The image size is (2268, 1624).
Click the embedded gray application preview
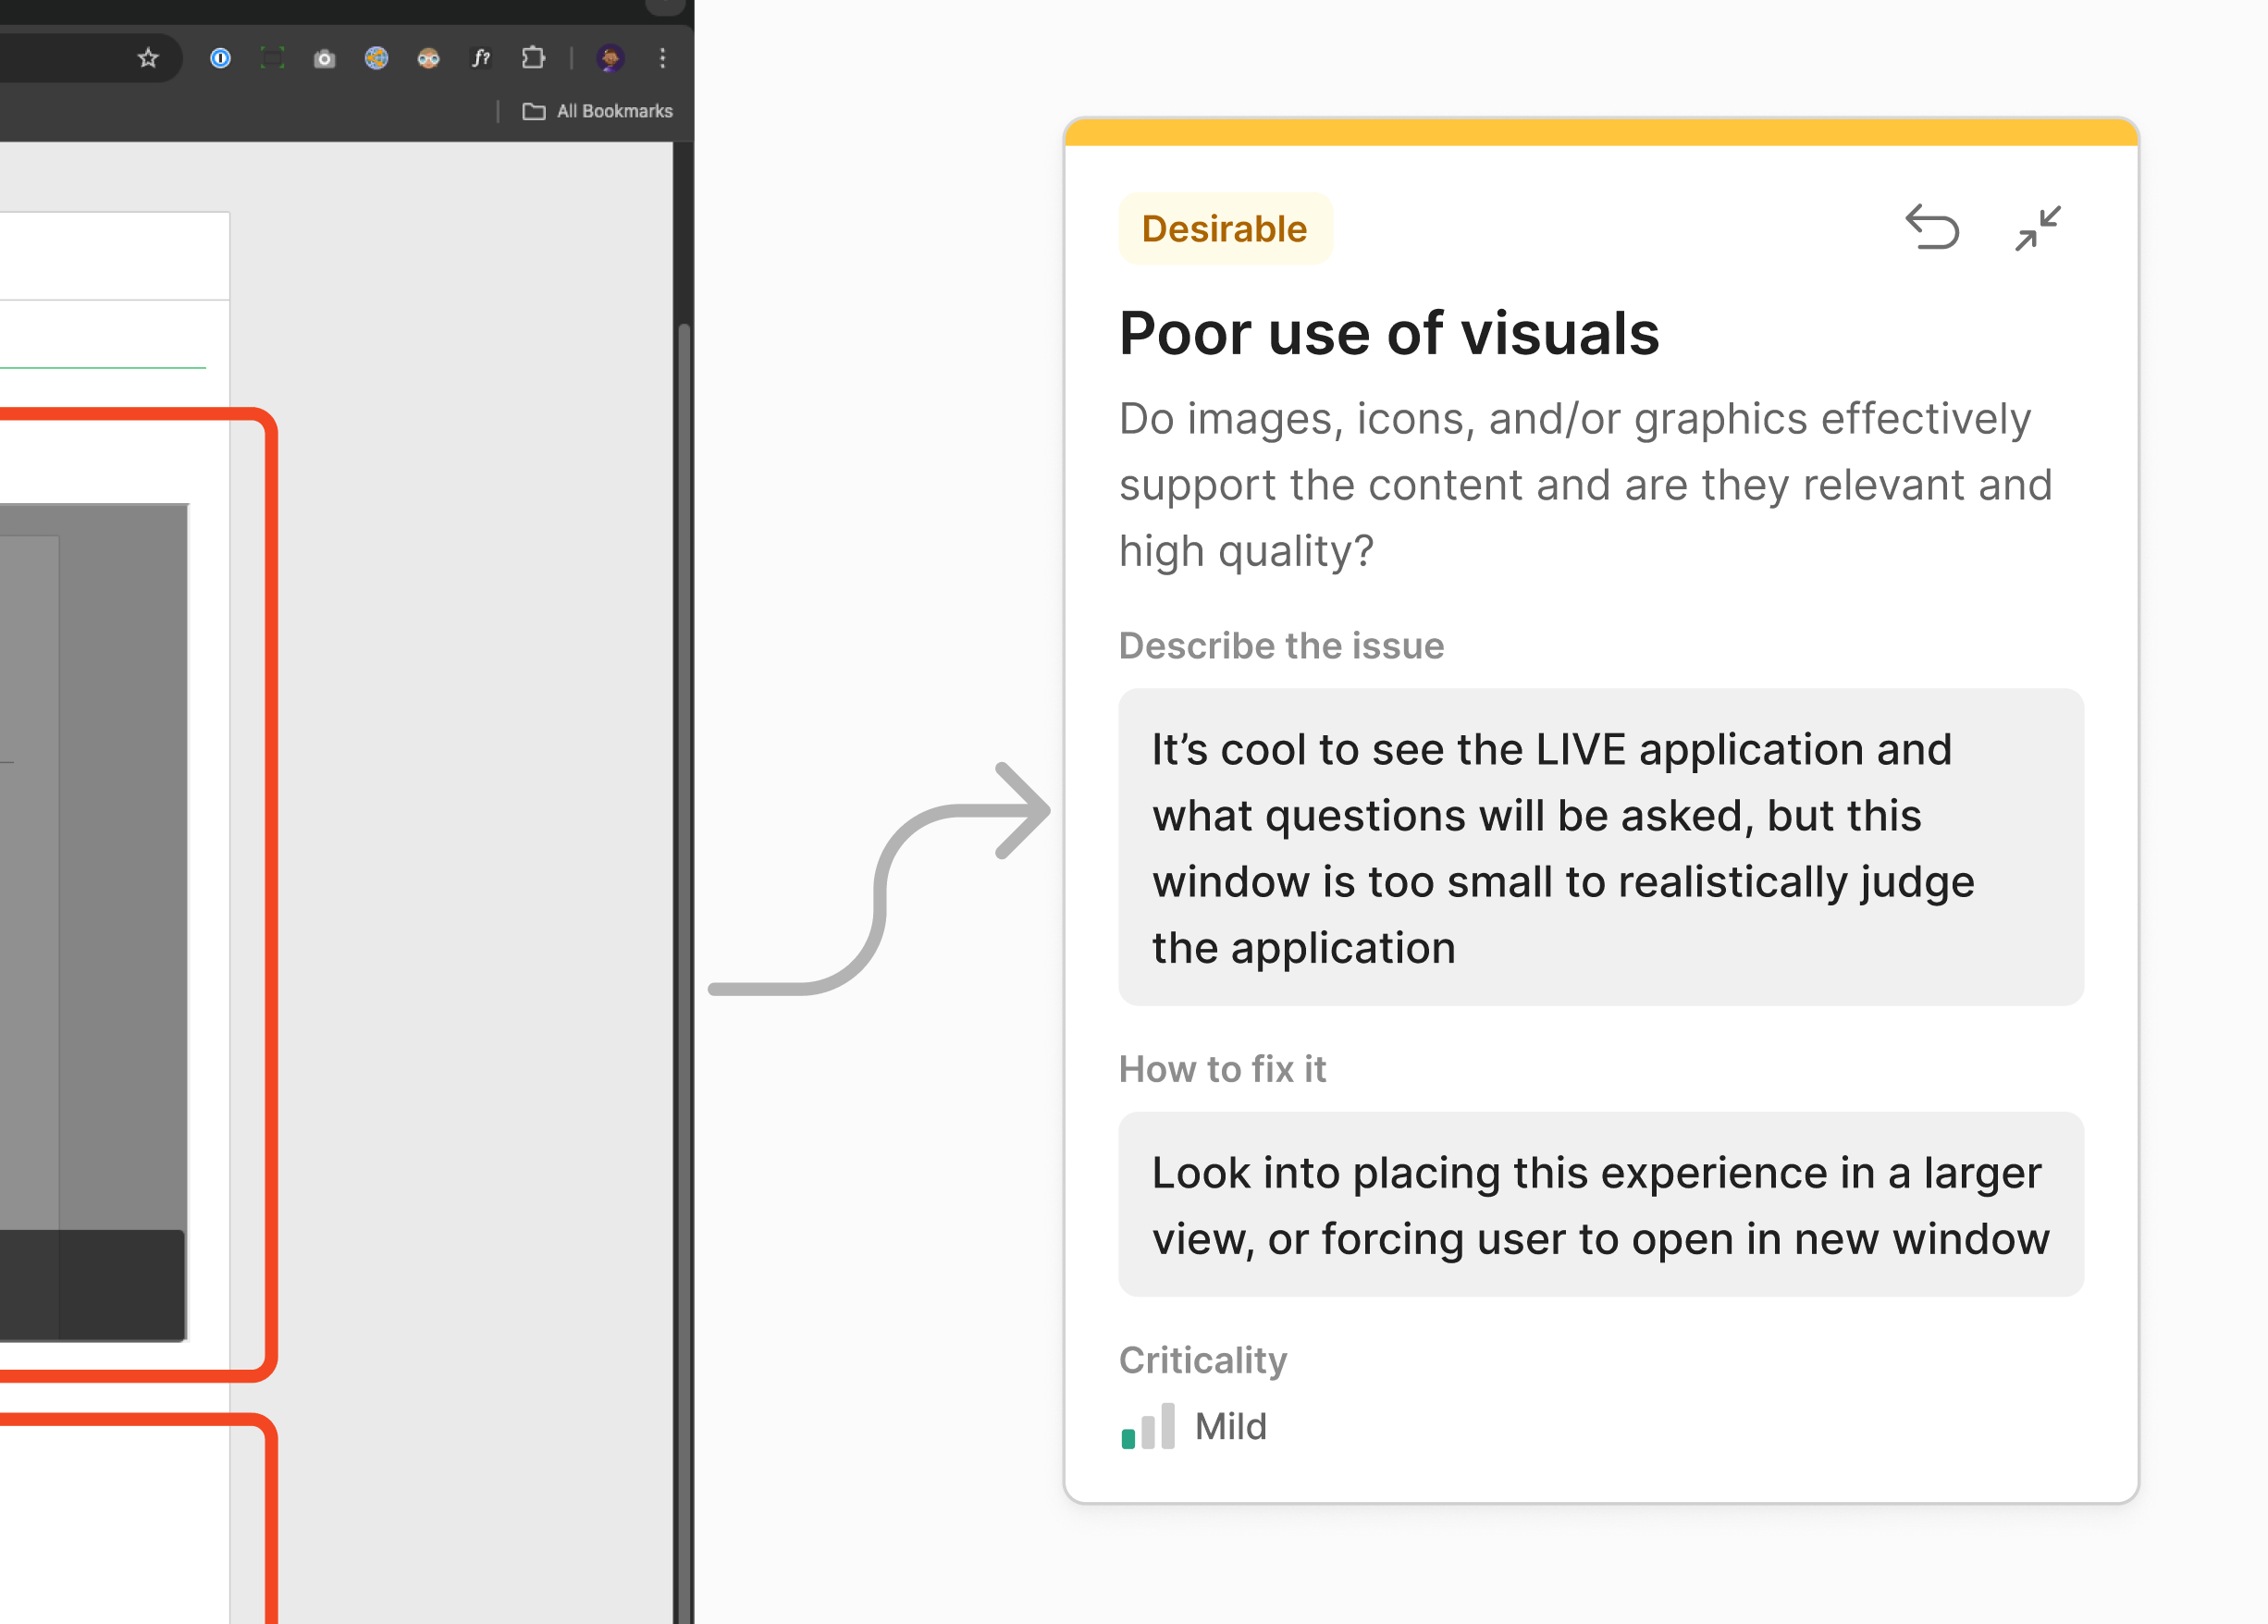coord(94,922)
